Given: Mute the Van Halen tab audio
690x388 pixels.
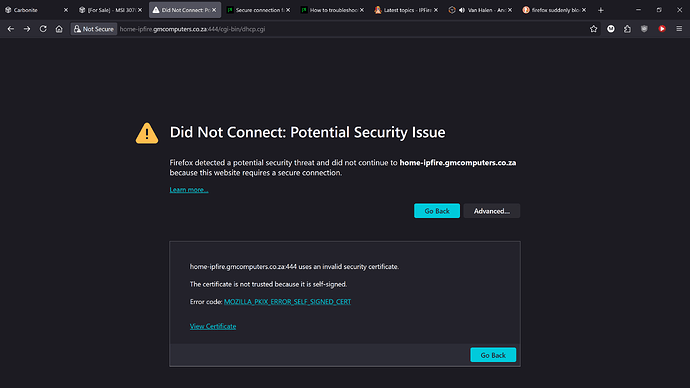Looking at the screenshot, I should 462,10.
